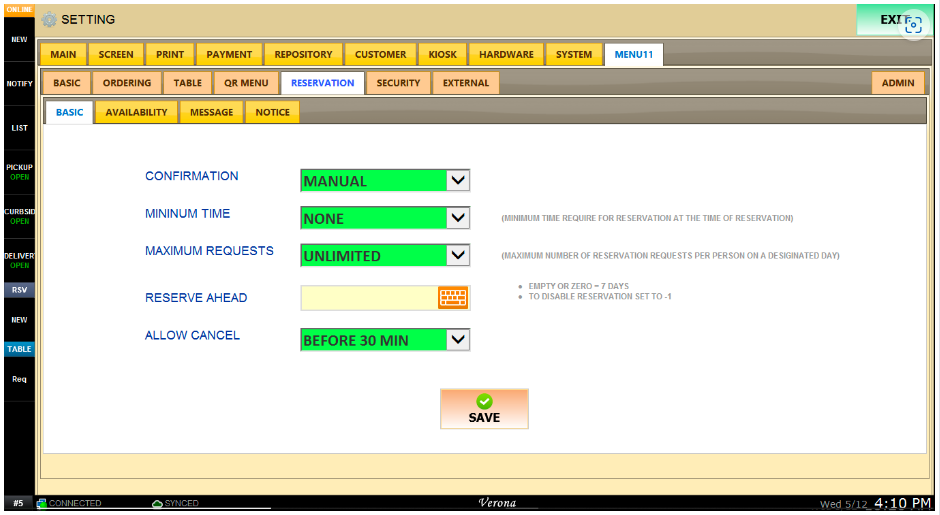Click the Connected network status icon
Screen dimensions: 940x515
coord(42,503)
